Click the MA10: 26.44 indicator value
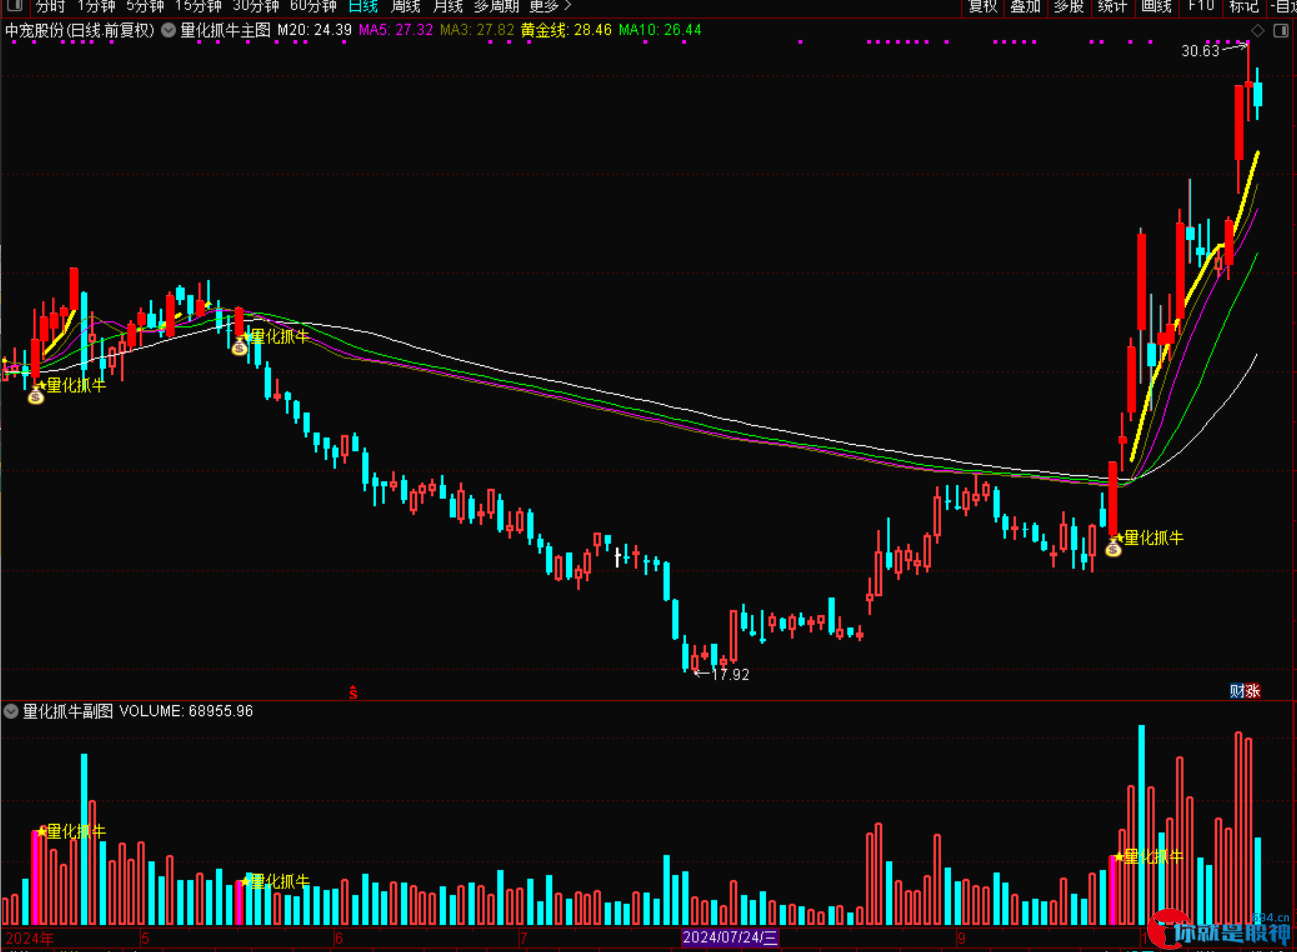Screen dimensions: 1297x952 (660, 31)
